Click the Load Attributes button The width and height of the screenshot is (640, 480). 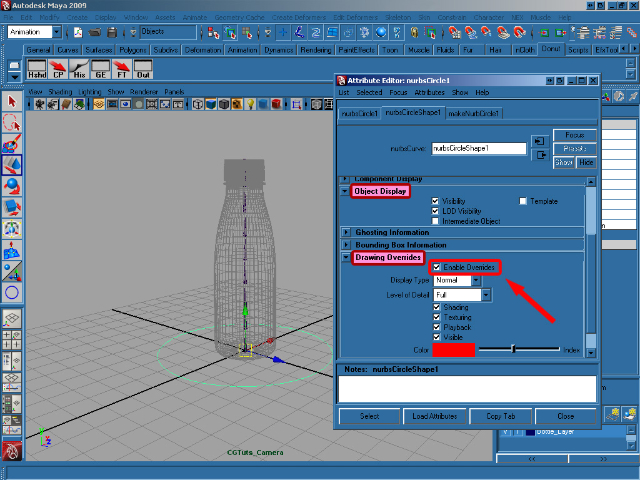coord(434,416)
